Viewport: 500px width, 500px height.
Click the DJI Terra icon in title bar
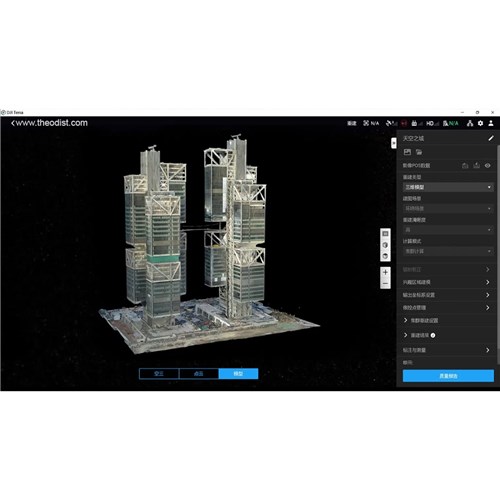pos(3,112)
